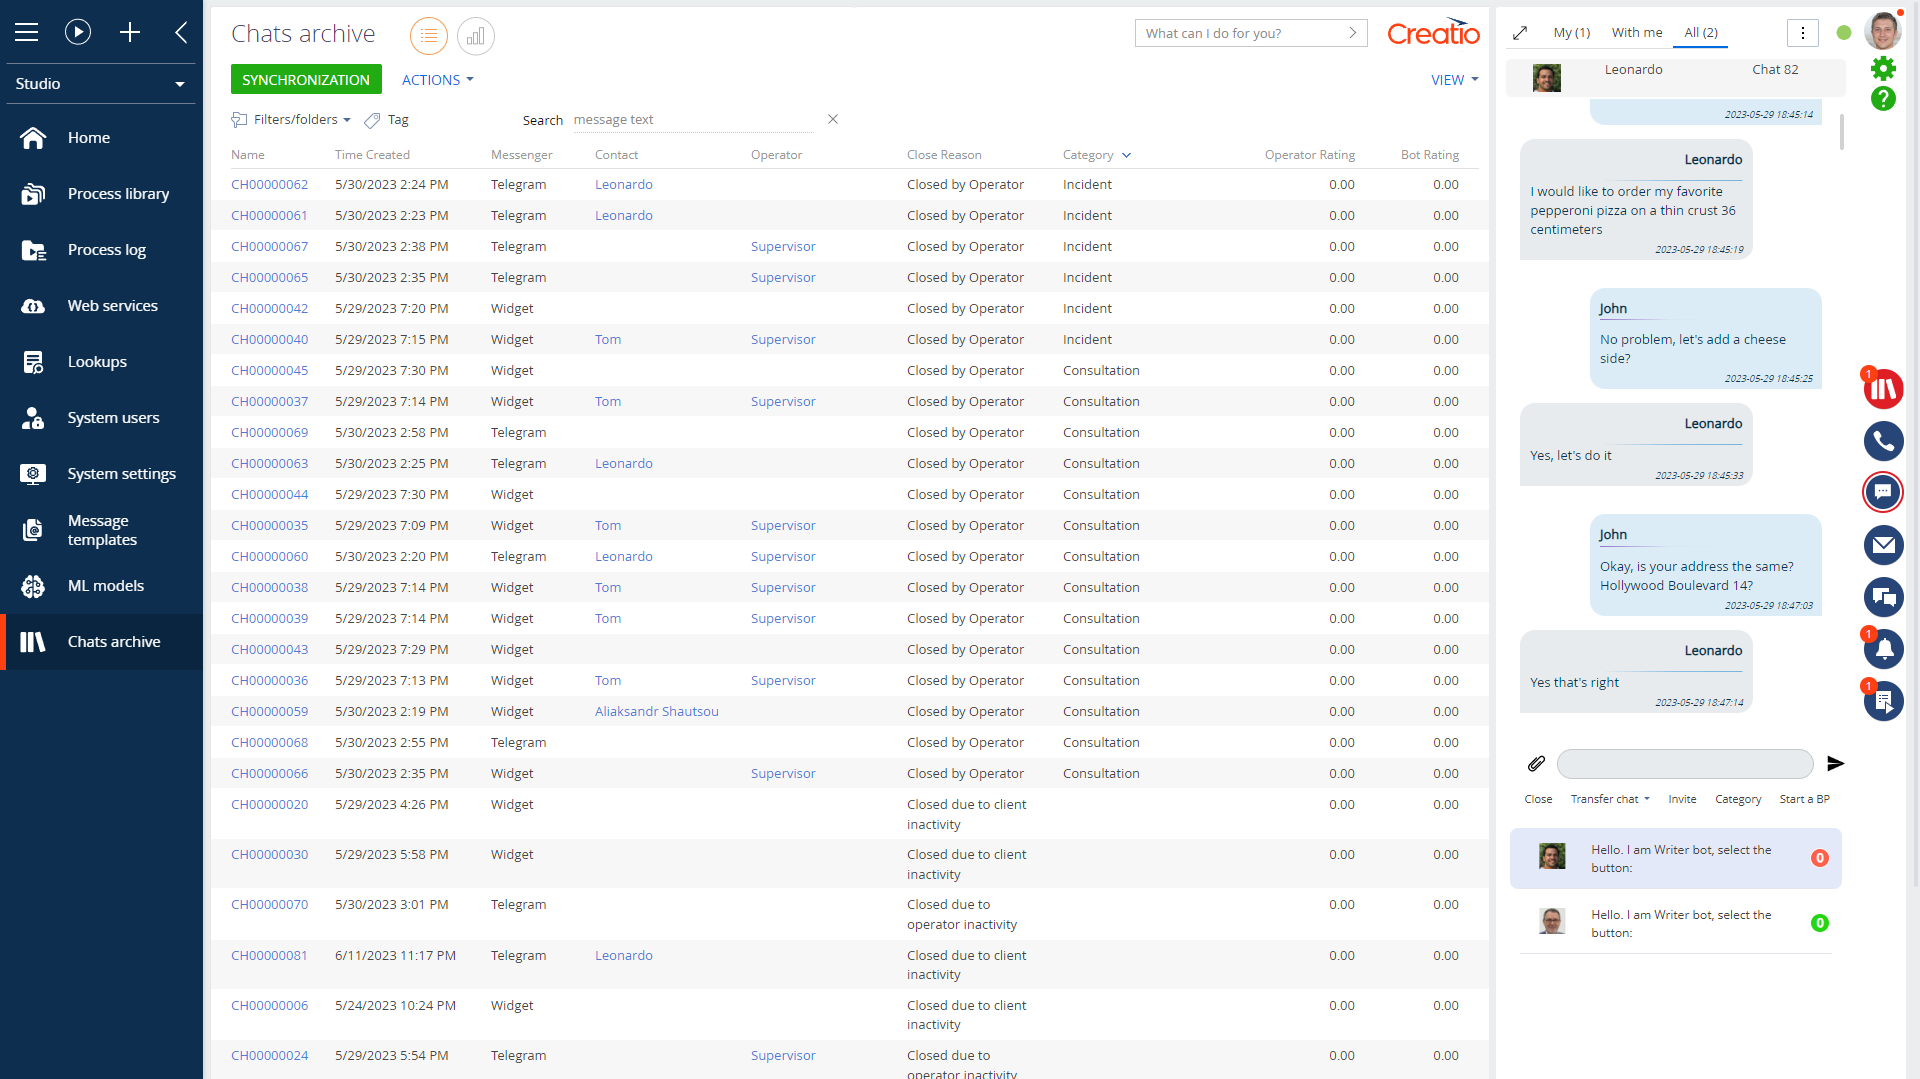Click the message text search field
This screenshot has width=1920, height=1079.
point(692,120)
